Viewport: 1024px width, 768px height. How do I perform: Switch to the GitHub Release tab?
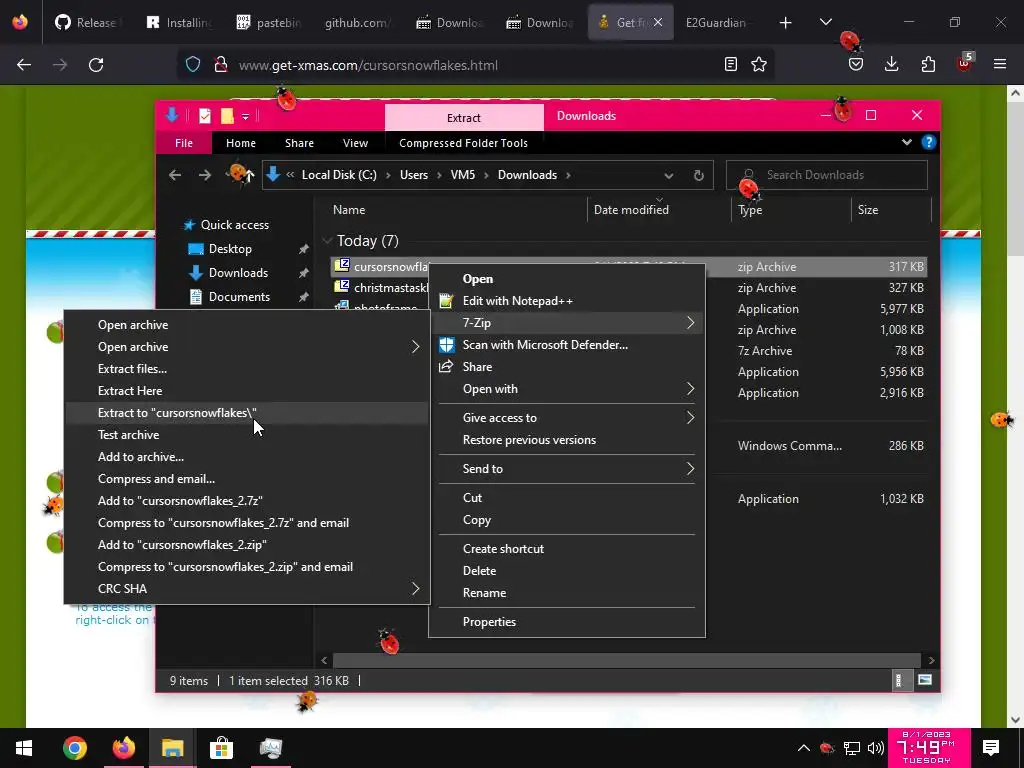[86, 23]
